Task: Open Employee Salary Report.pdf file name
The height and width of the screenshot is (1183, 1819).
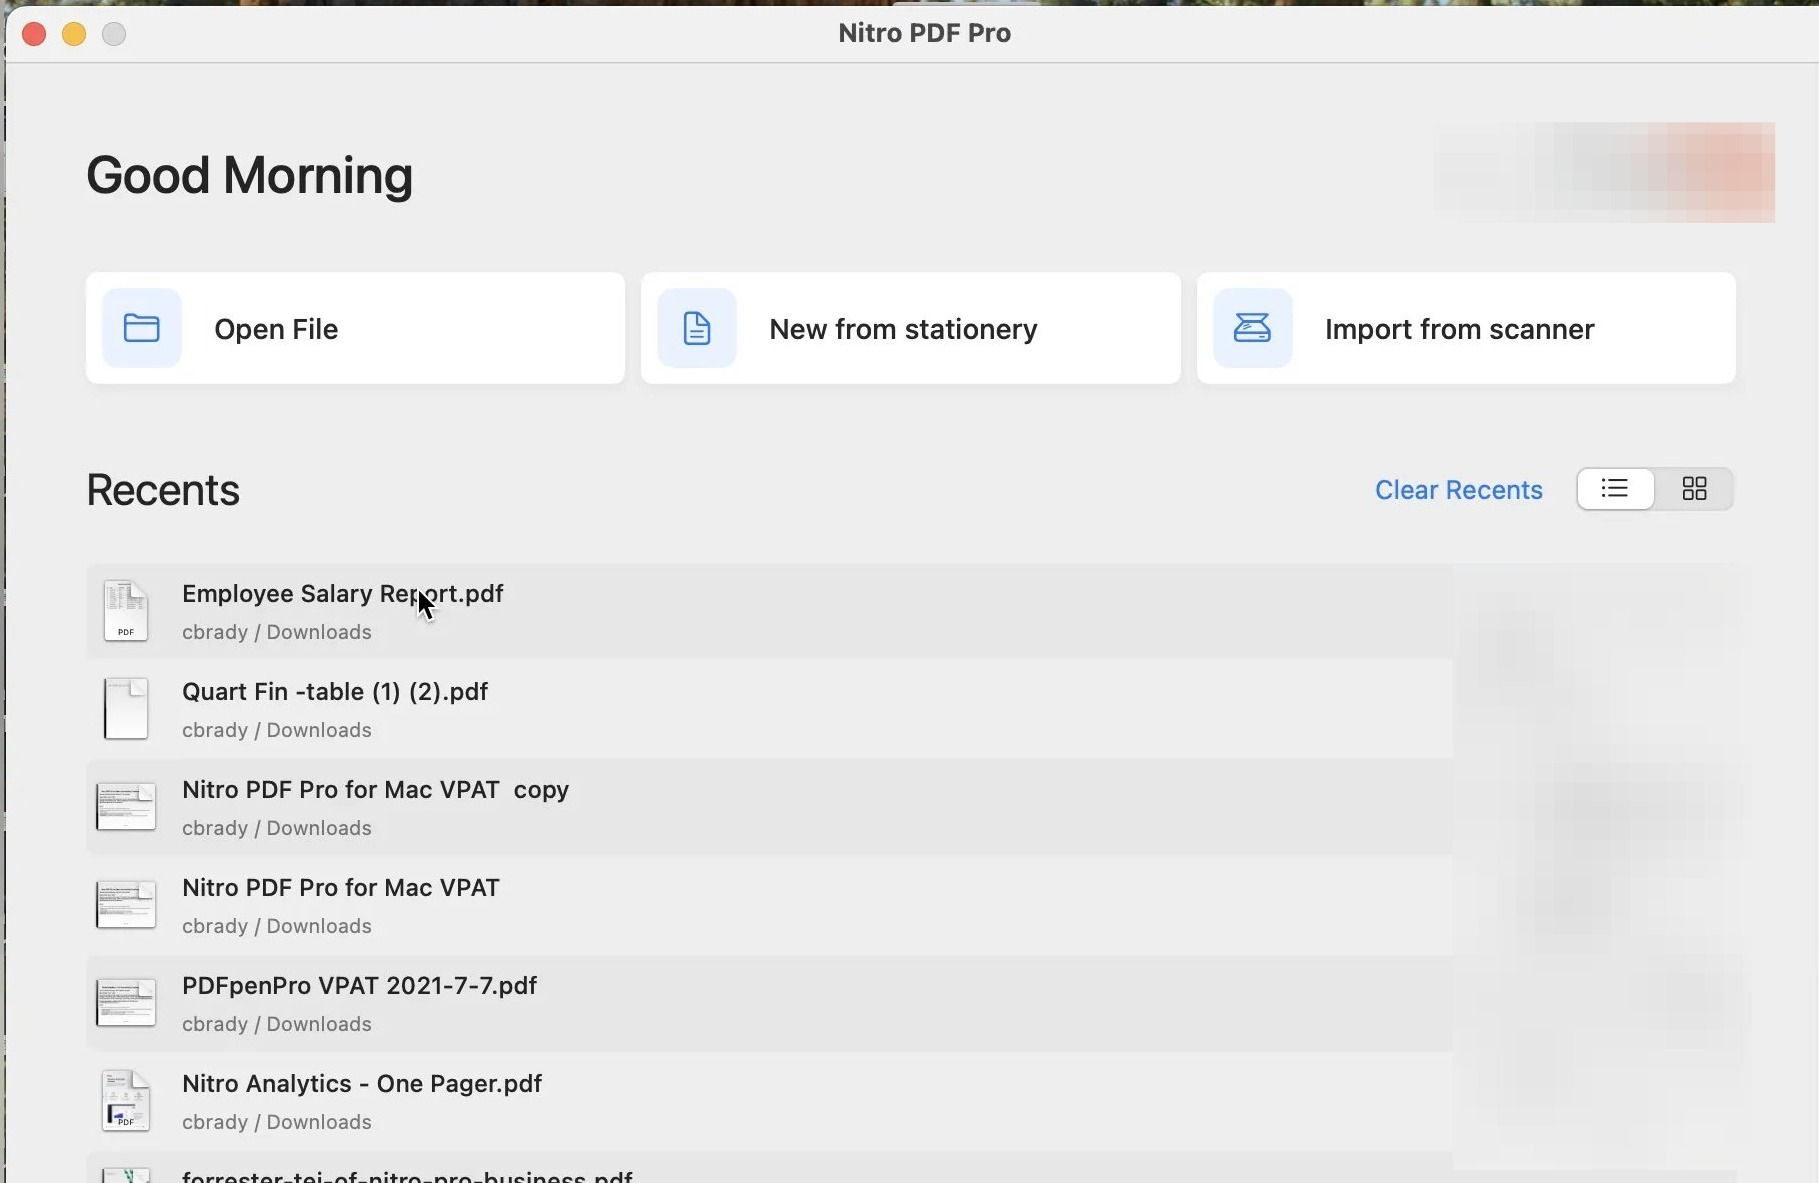Action: pos(342,594)
